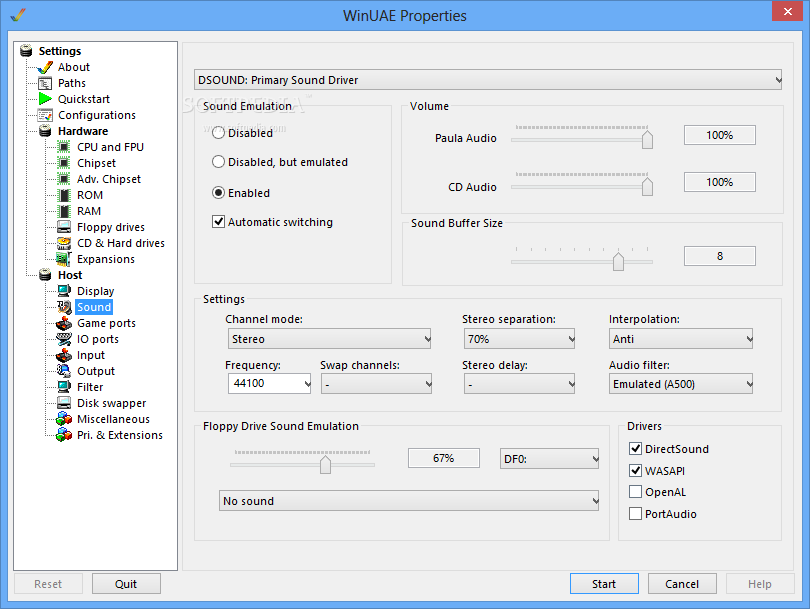The width and height of the screenshot is (810, 609).
Task: Click the Configurations icon in tree
Action: point(45,115)
